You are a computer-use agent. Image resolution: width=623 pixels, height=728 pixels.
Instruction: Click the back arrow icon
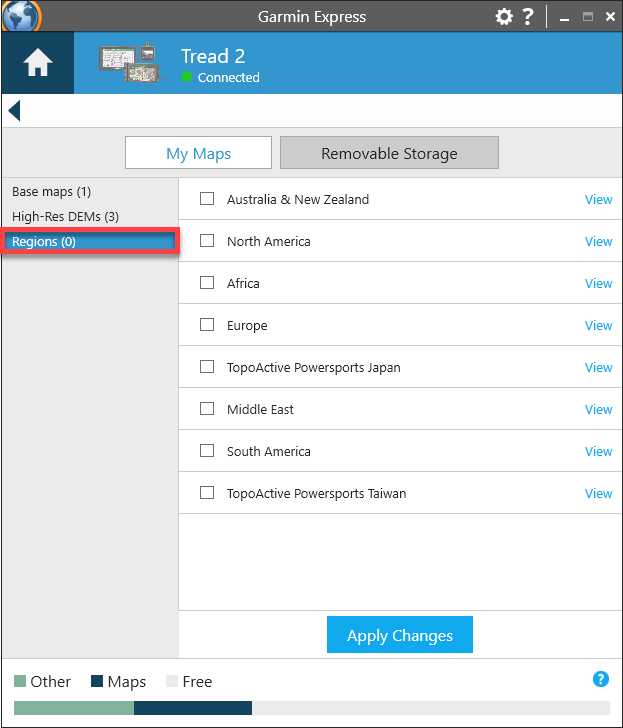14,110
